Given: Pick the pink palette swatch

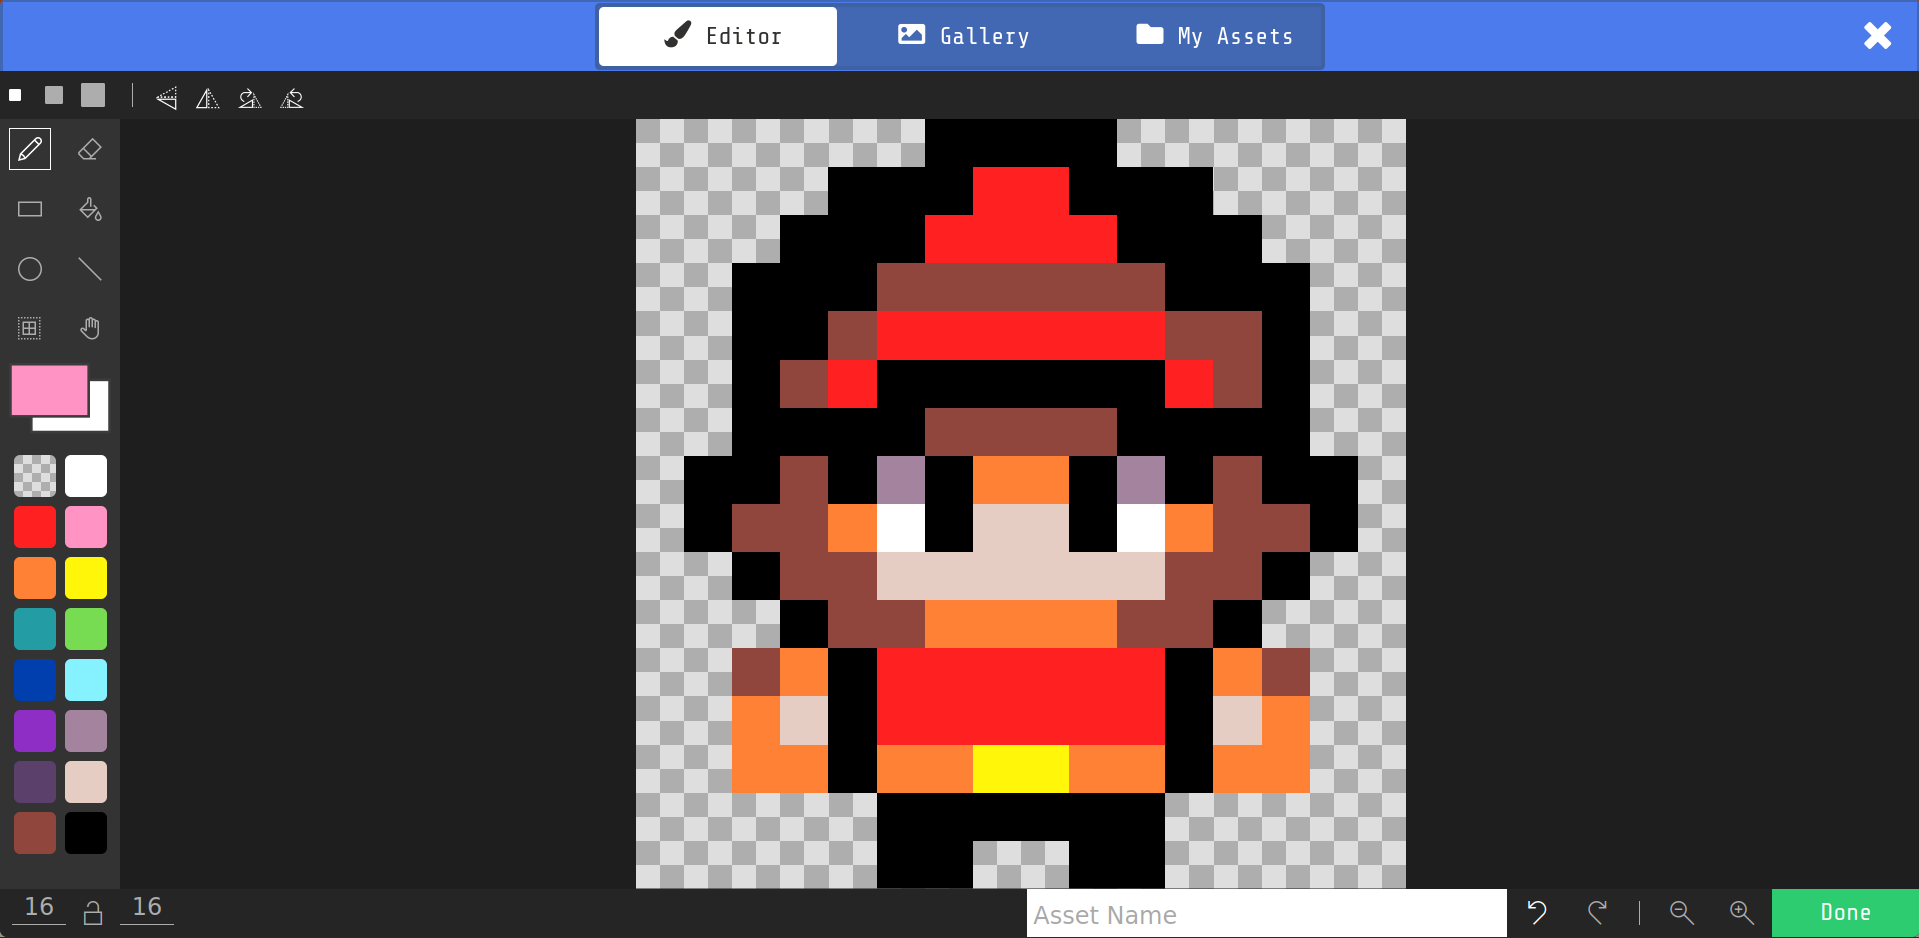Looking at the screenshot, I should click(x=86, y=527).
